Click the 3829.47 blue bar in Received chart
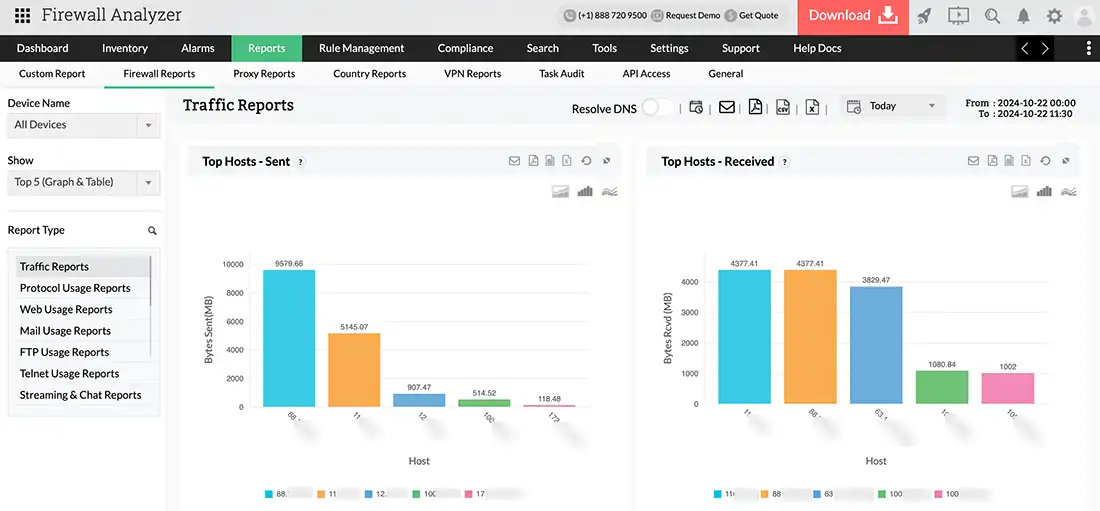1100x511 pixels. (x=876, y=345)
